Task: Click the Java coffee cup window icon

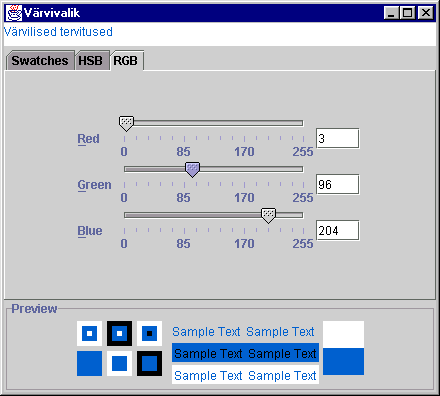Action: (14, 13)
